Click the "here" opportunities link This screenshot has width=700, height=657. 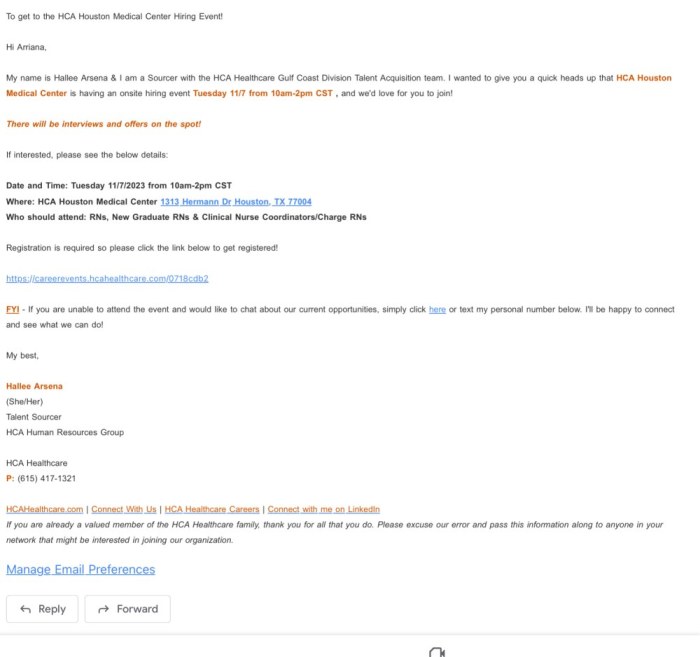tap(437, 310)
